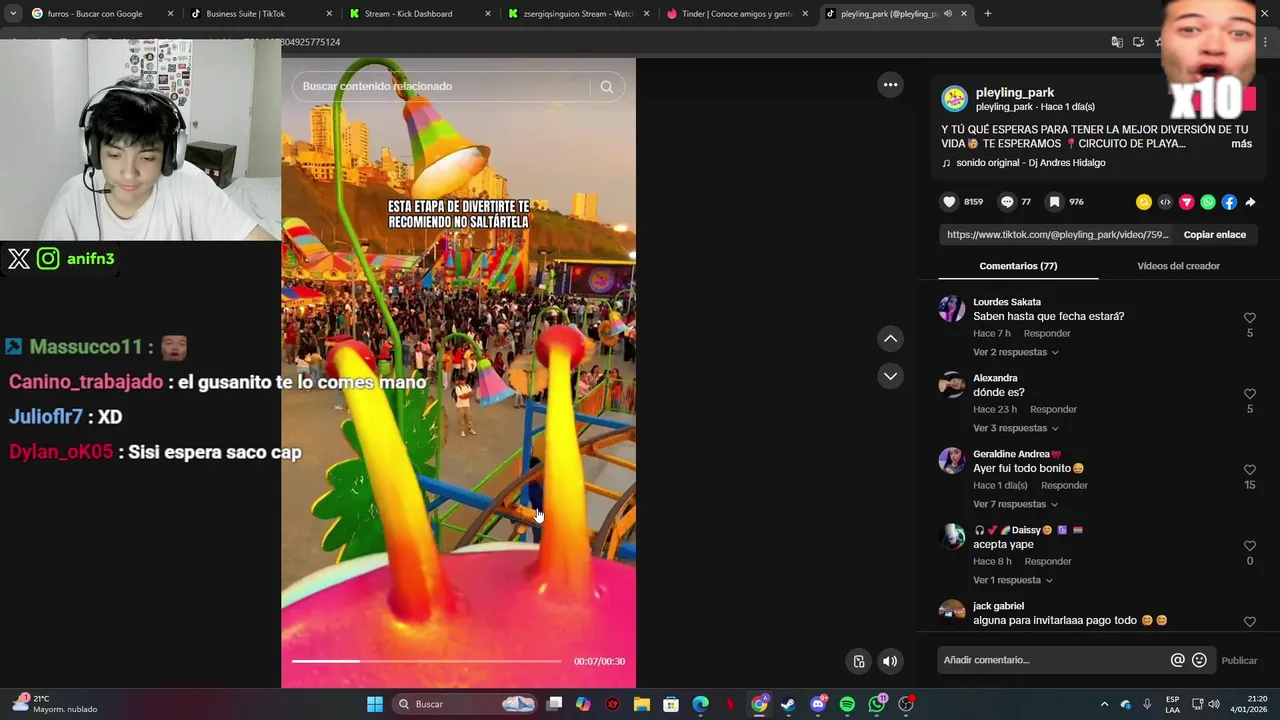Like Geraldine Andrea's comment
The height and width of the screenshot is (720, 1280).
1250,470
